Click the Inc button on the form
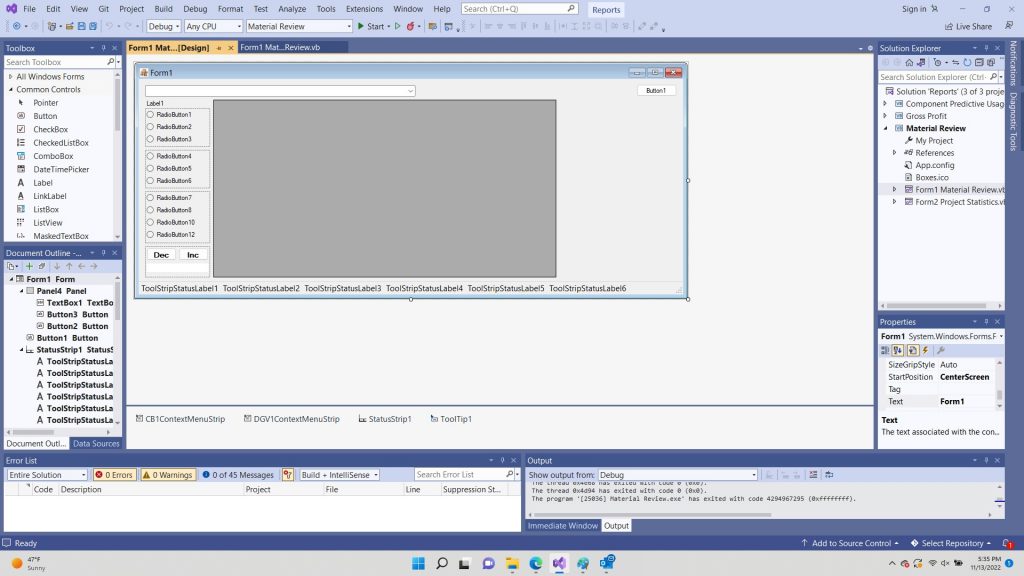This screenshot has height=576, width=1024. (193, 255)
